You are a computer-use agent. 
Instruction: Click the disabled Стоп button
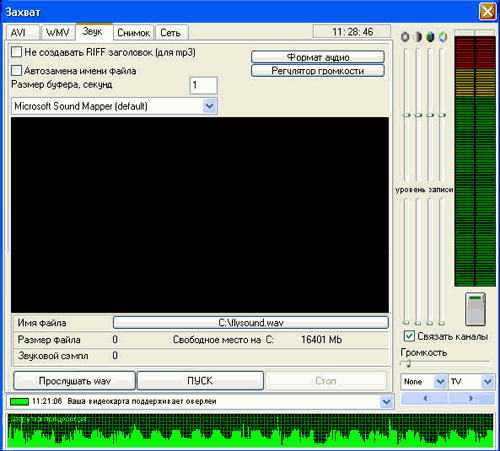pos(326,381)
